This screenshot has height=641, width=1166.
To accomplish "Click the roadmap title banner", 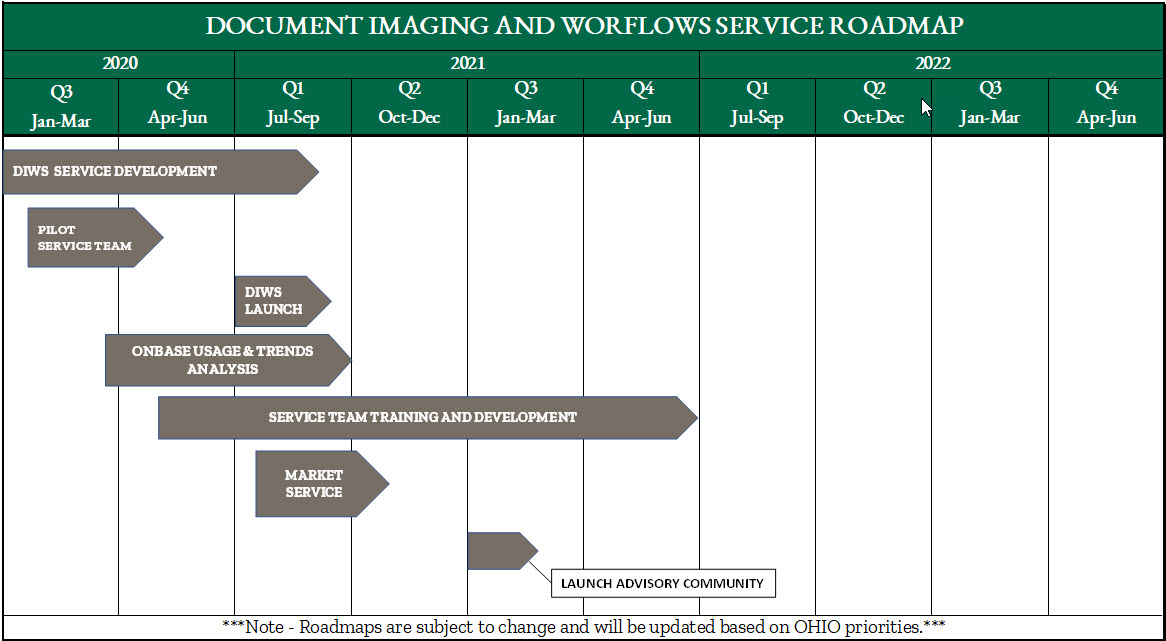I will [583, 26].
